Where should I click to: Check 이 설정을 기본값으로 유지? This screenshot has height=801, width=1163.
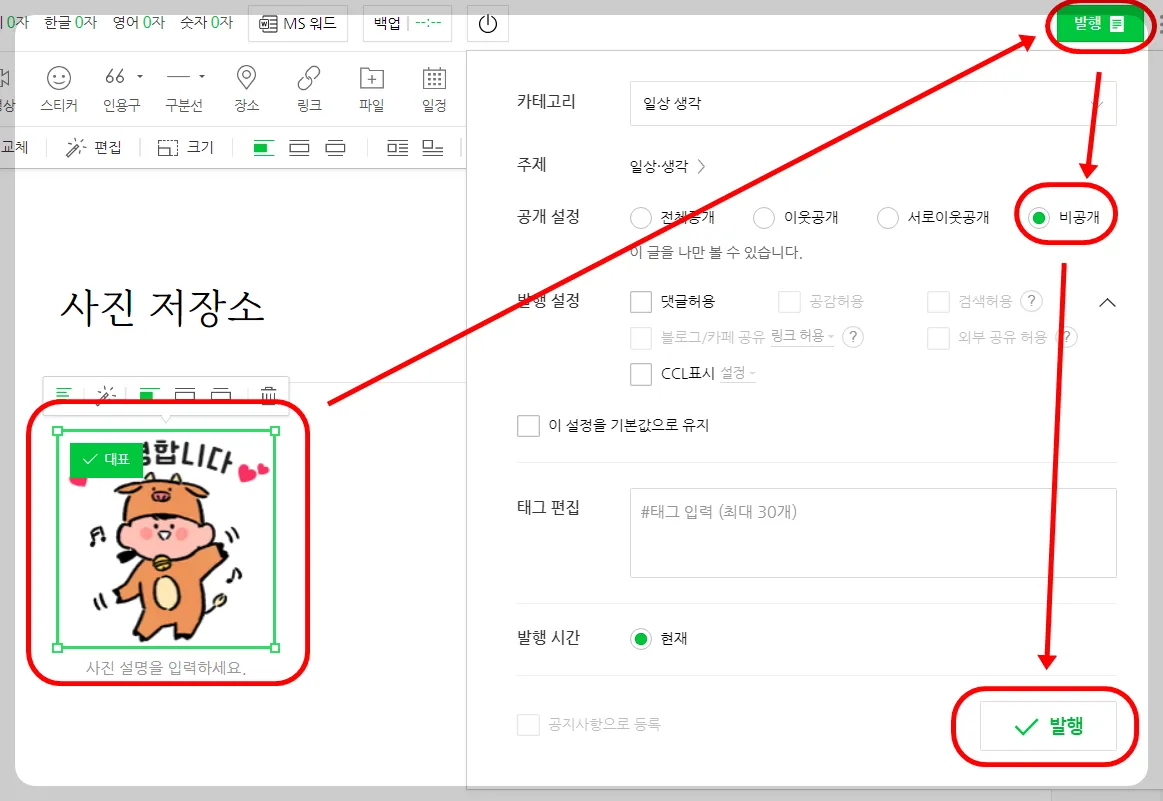pos(528,426)
